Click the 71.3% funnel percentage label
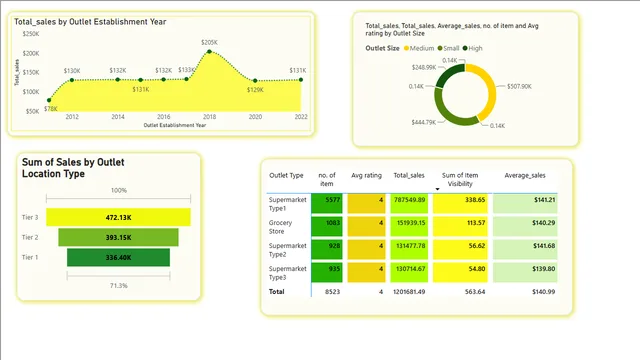The height and width of the screenshot is (360, 640). [x=118, y=286]
